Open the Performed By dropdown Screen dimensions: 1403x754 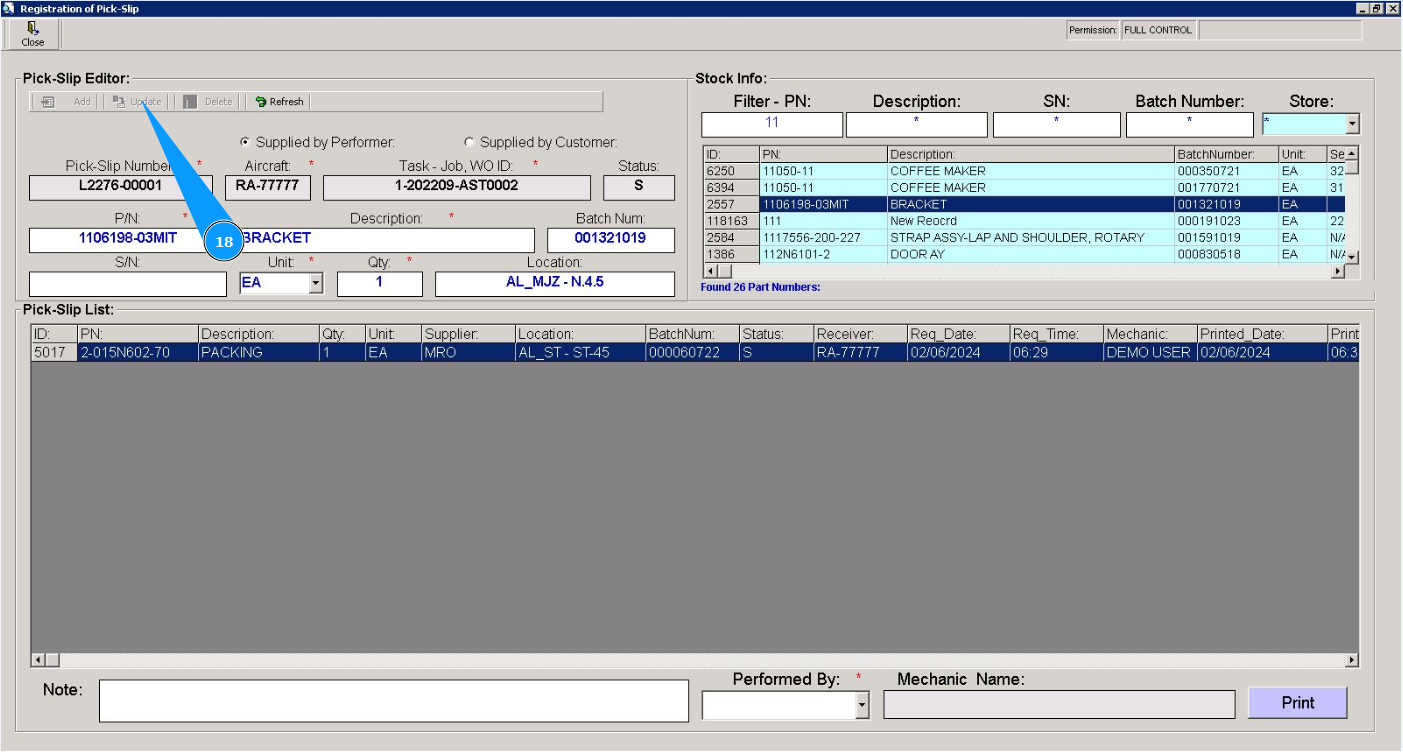tap(862, 706)
